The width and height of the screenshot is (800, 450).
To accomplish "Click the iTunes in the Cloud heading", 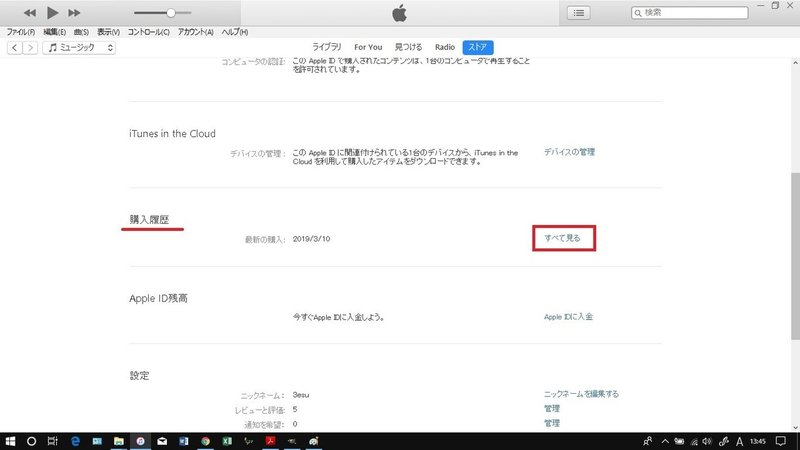I will tap(172, 134).
